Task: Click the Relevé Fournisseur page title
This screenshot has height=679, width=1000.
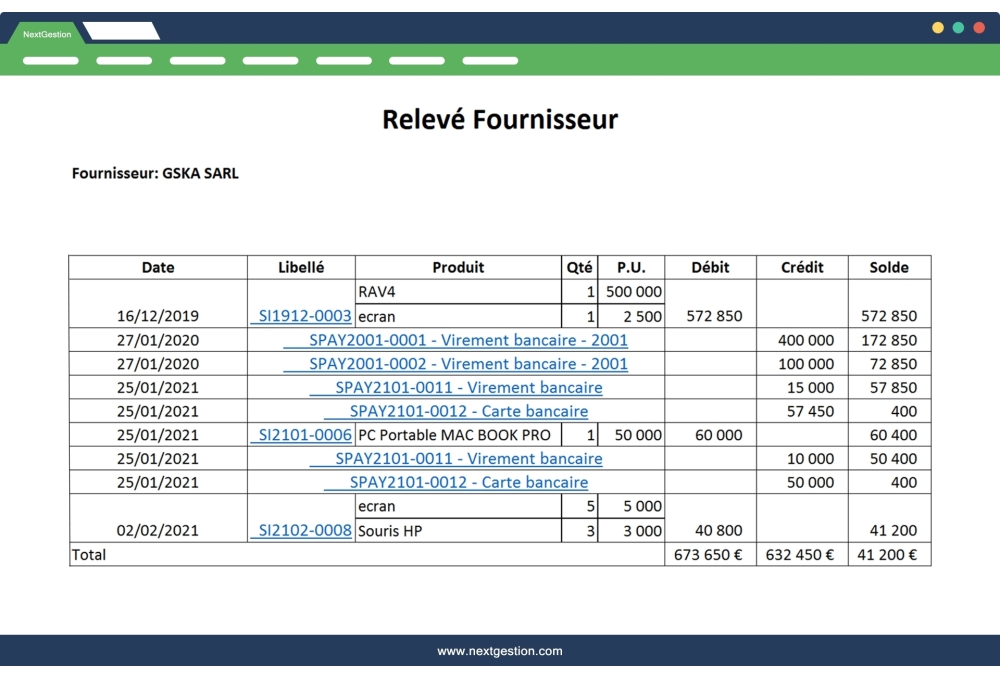Action: tap(500, 120)
